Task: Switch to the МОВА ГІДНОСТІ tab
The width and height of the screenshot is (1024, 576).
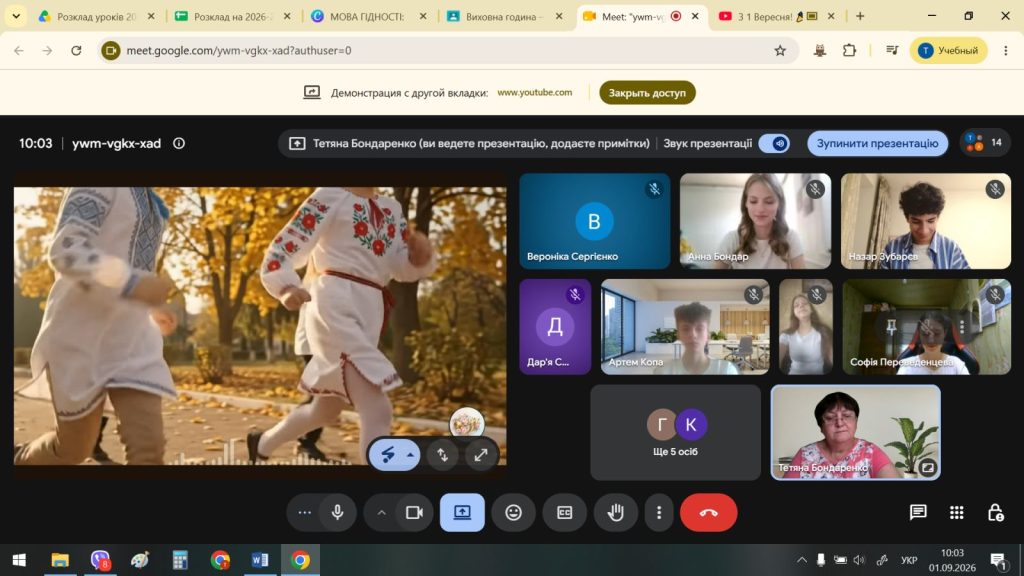Action: click(x=368, y=16)
